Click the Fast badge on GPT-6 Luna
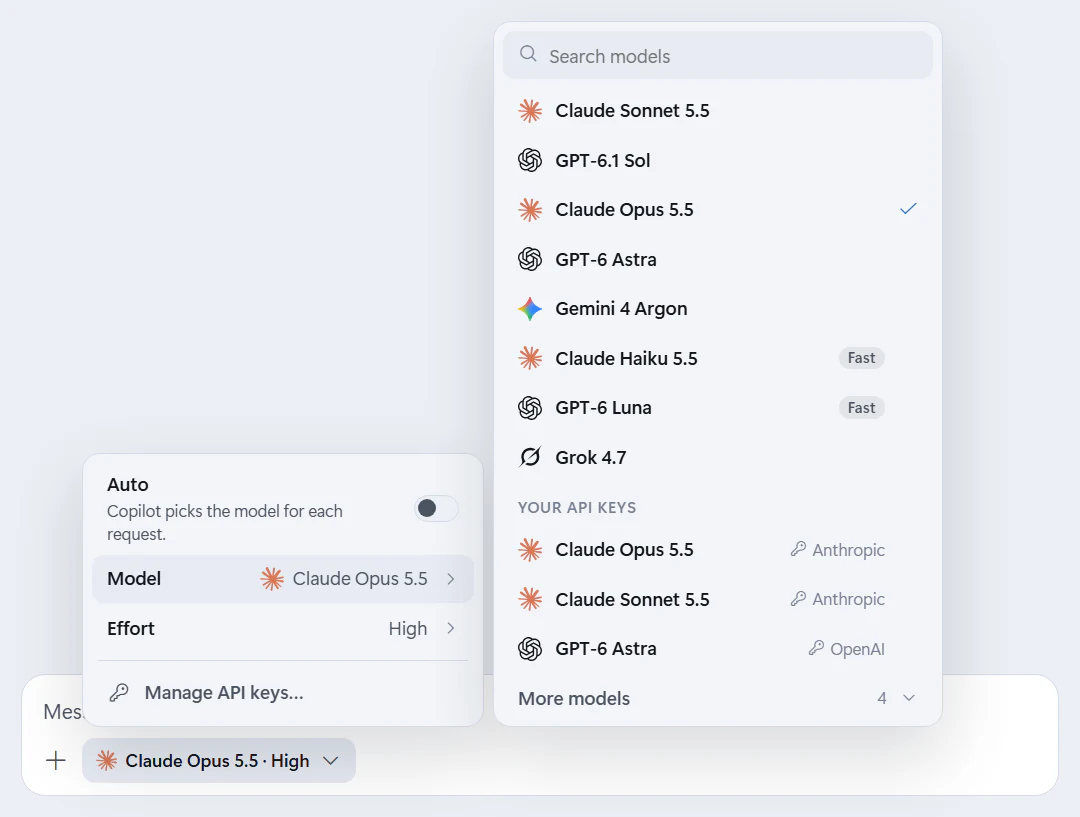The width and height of the screenshot is (1080, 817). pos(862,408)
